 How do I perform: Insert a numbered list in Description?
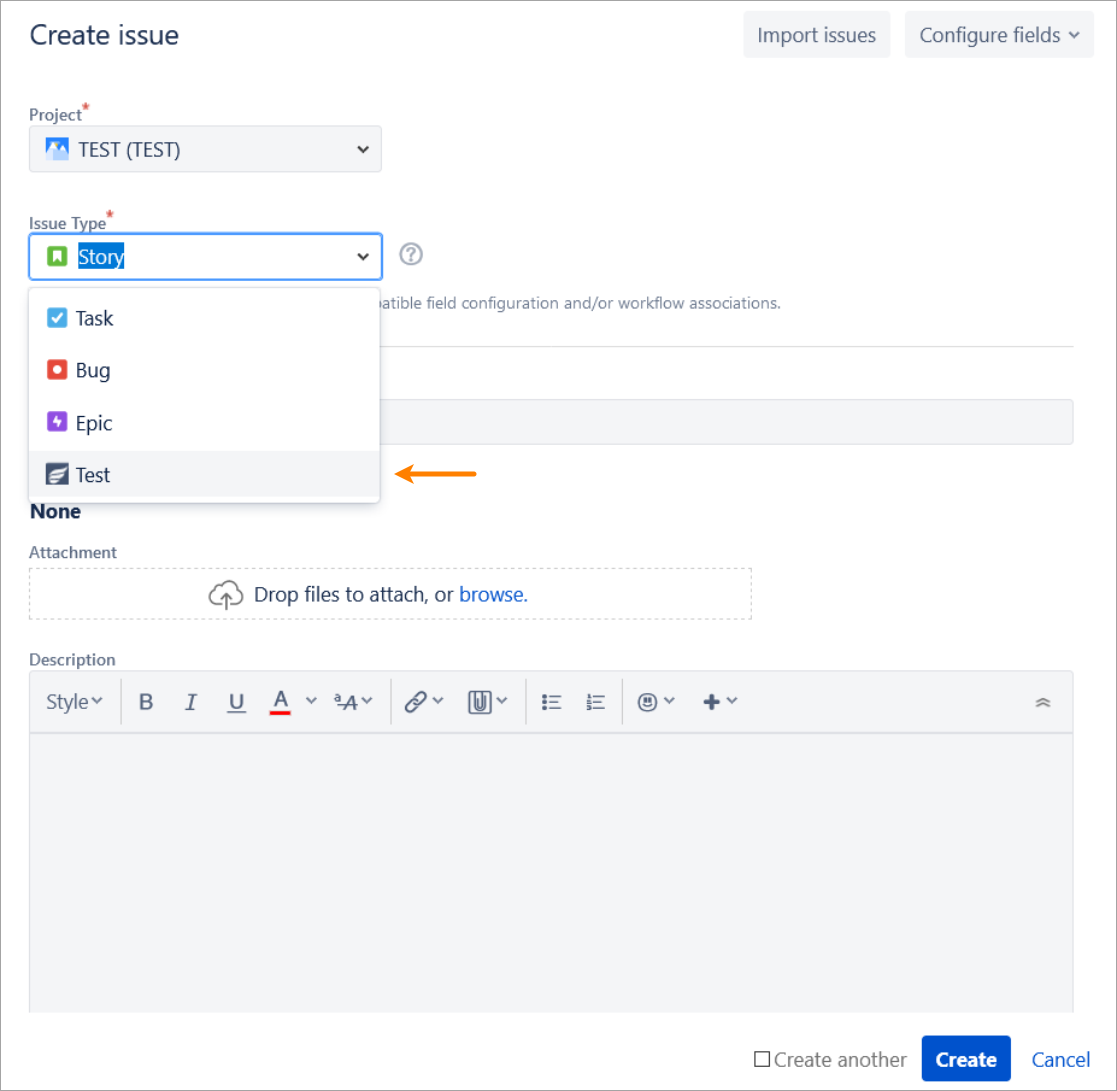pyautogui.click(x=595, y=701)
